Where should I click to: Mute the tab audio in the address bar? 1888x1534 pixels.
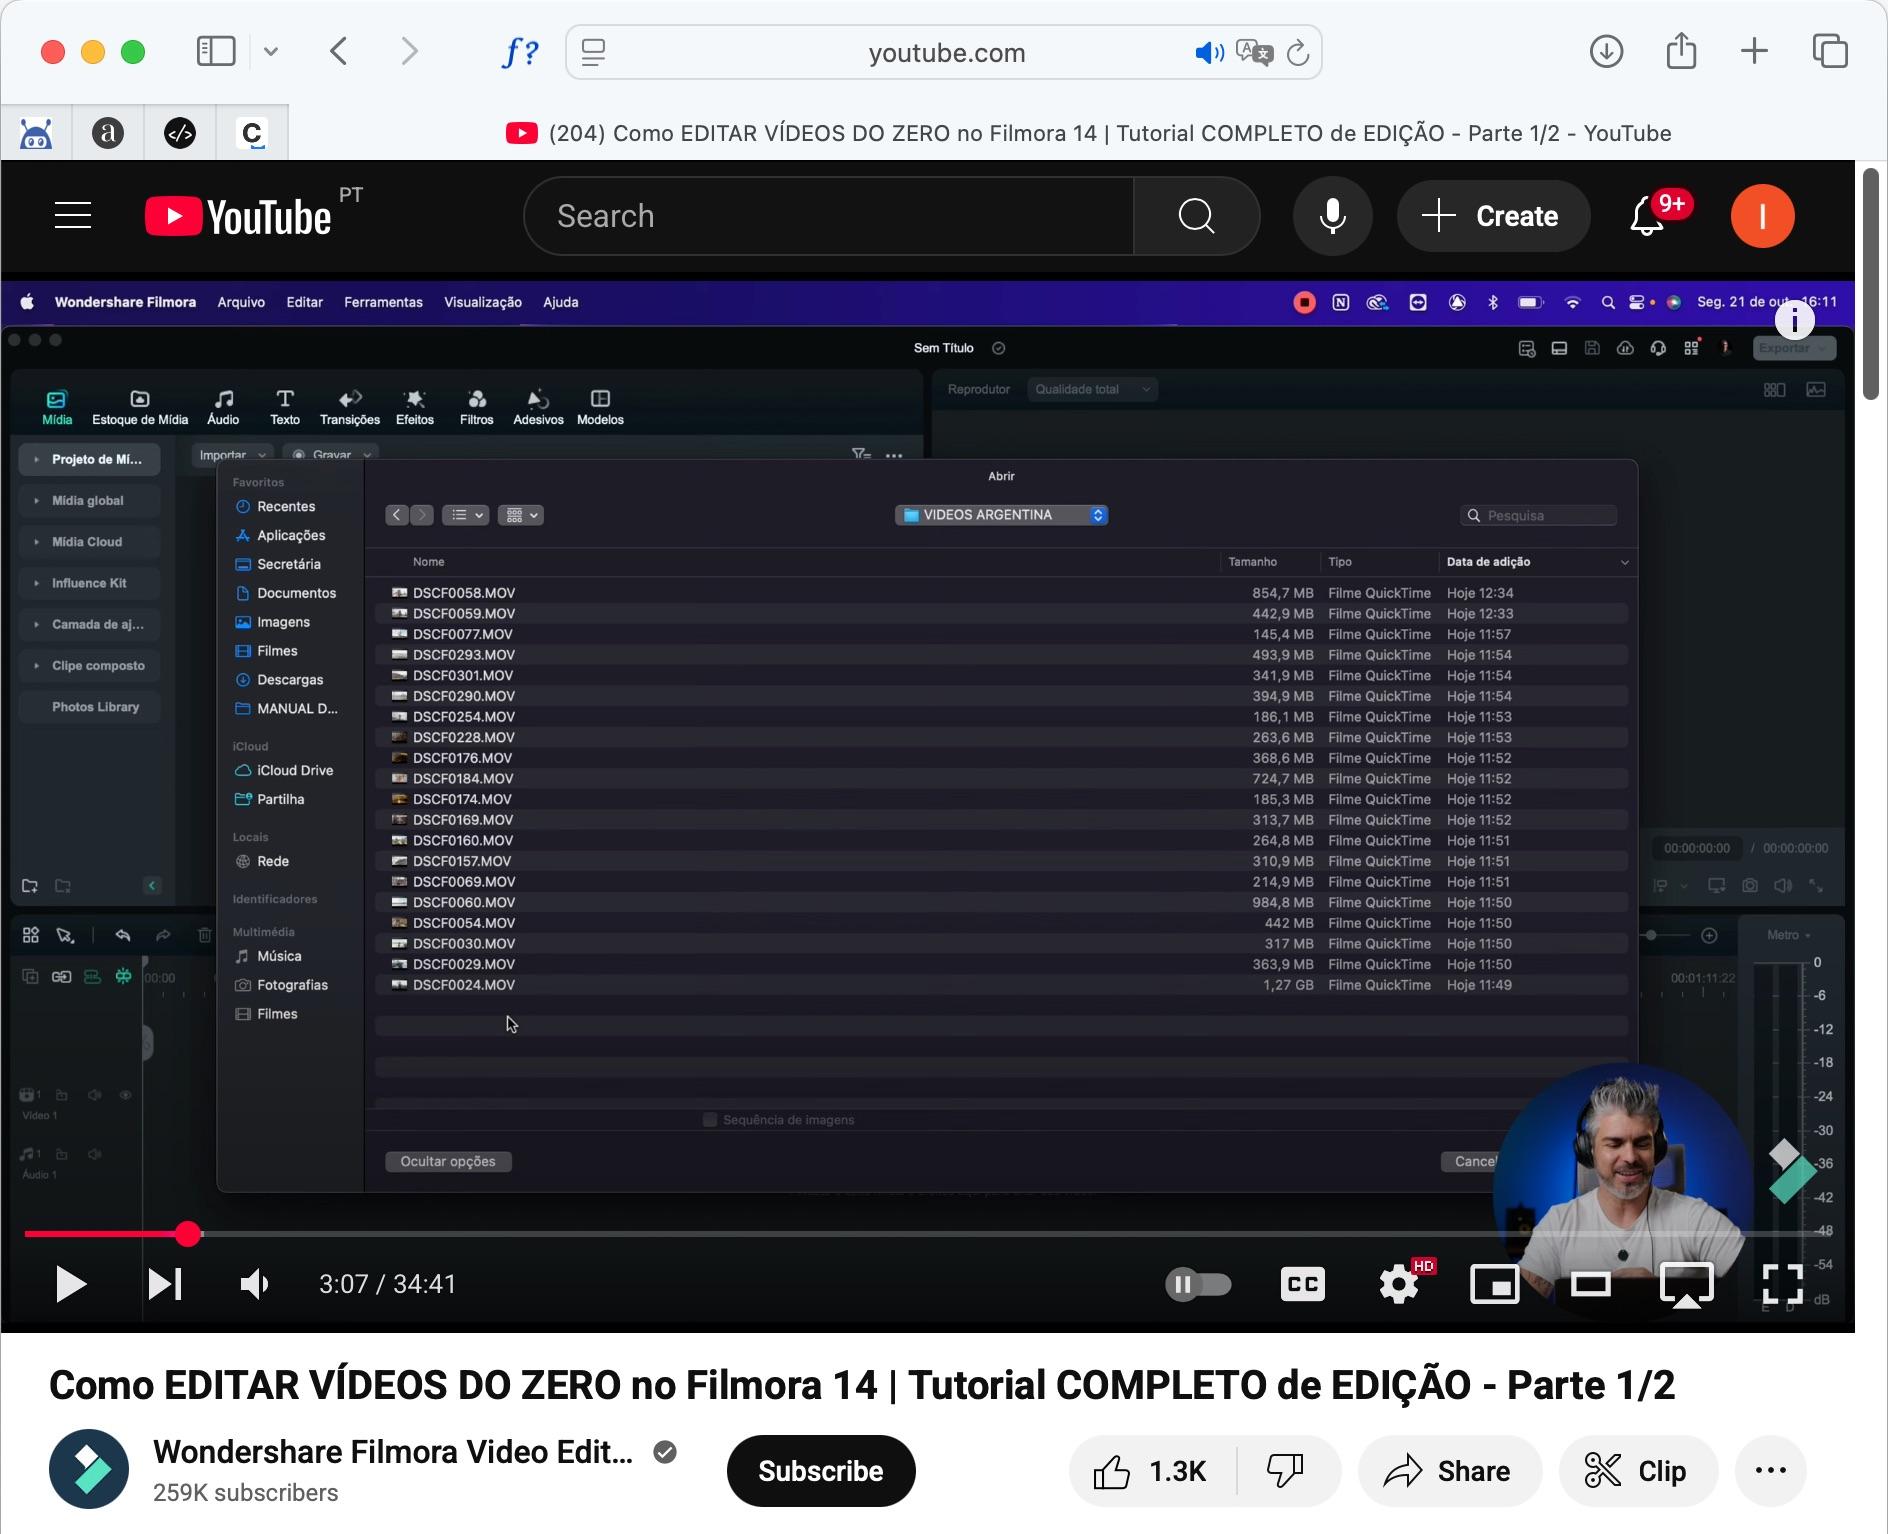pyautogui.click(x=1209, y=52)
